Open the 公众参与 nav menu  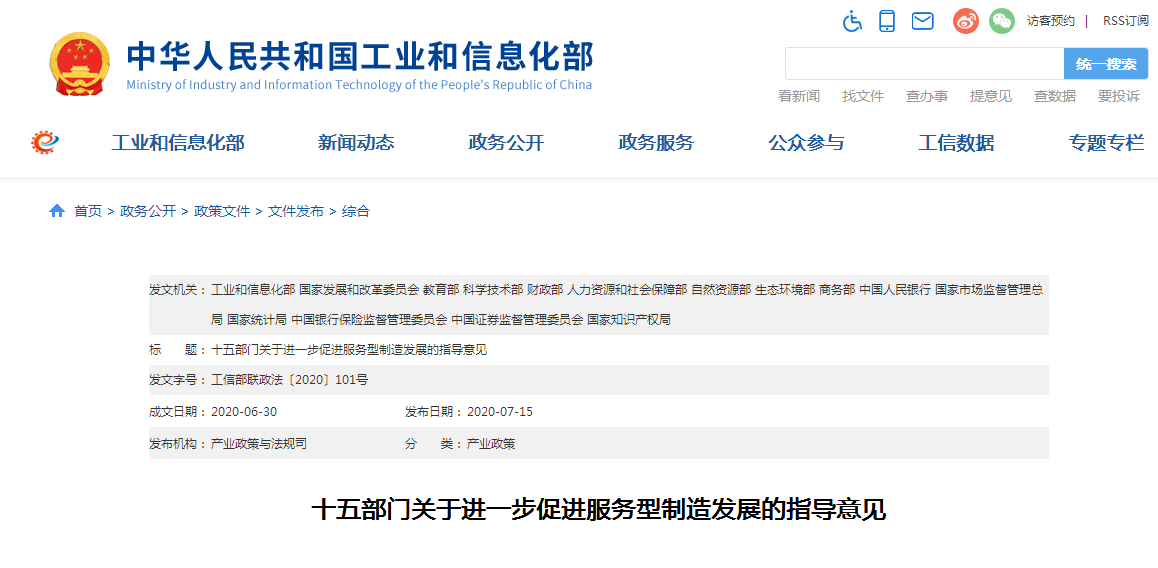pyautogui.click(x=806, y=143)
